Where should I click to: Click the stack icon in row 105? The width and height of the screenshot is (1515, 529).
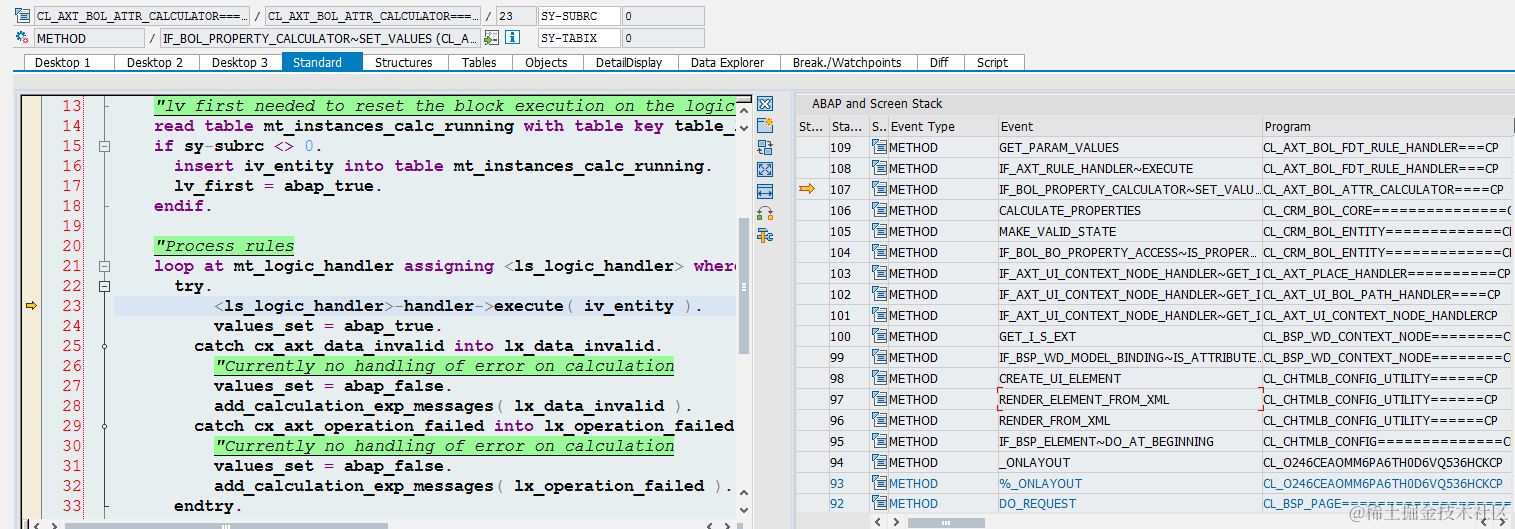pyautogui.click(x=880, y=231)
